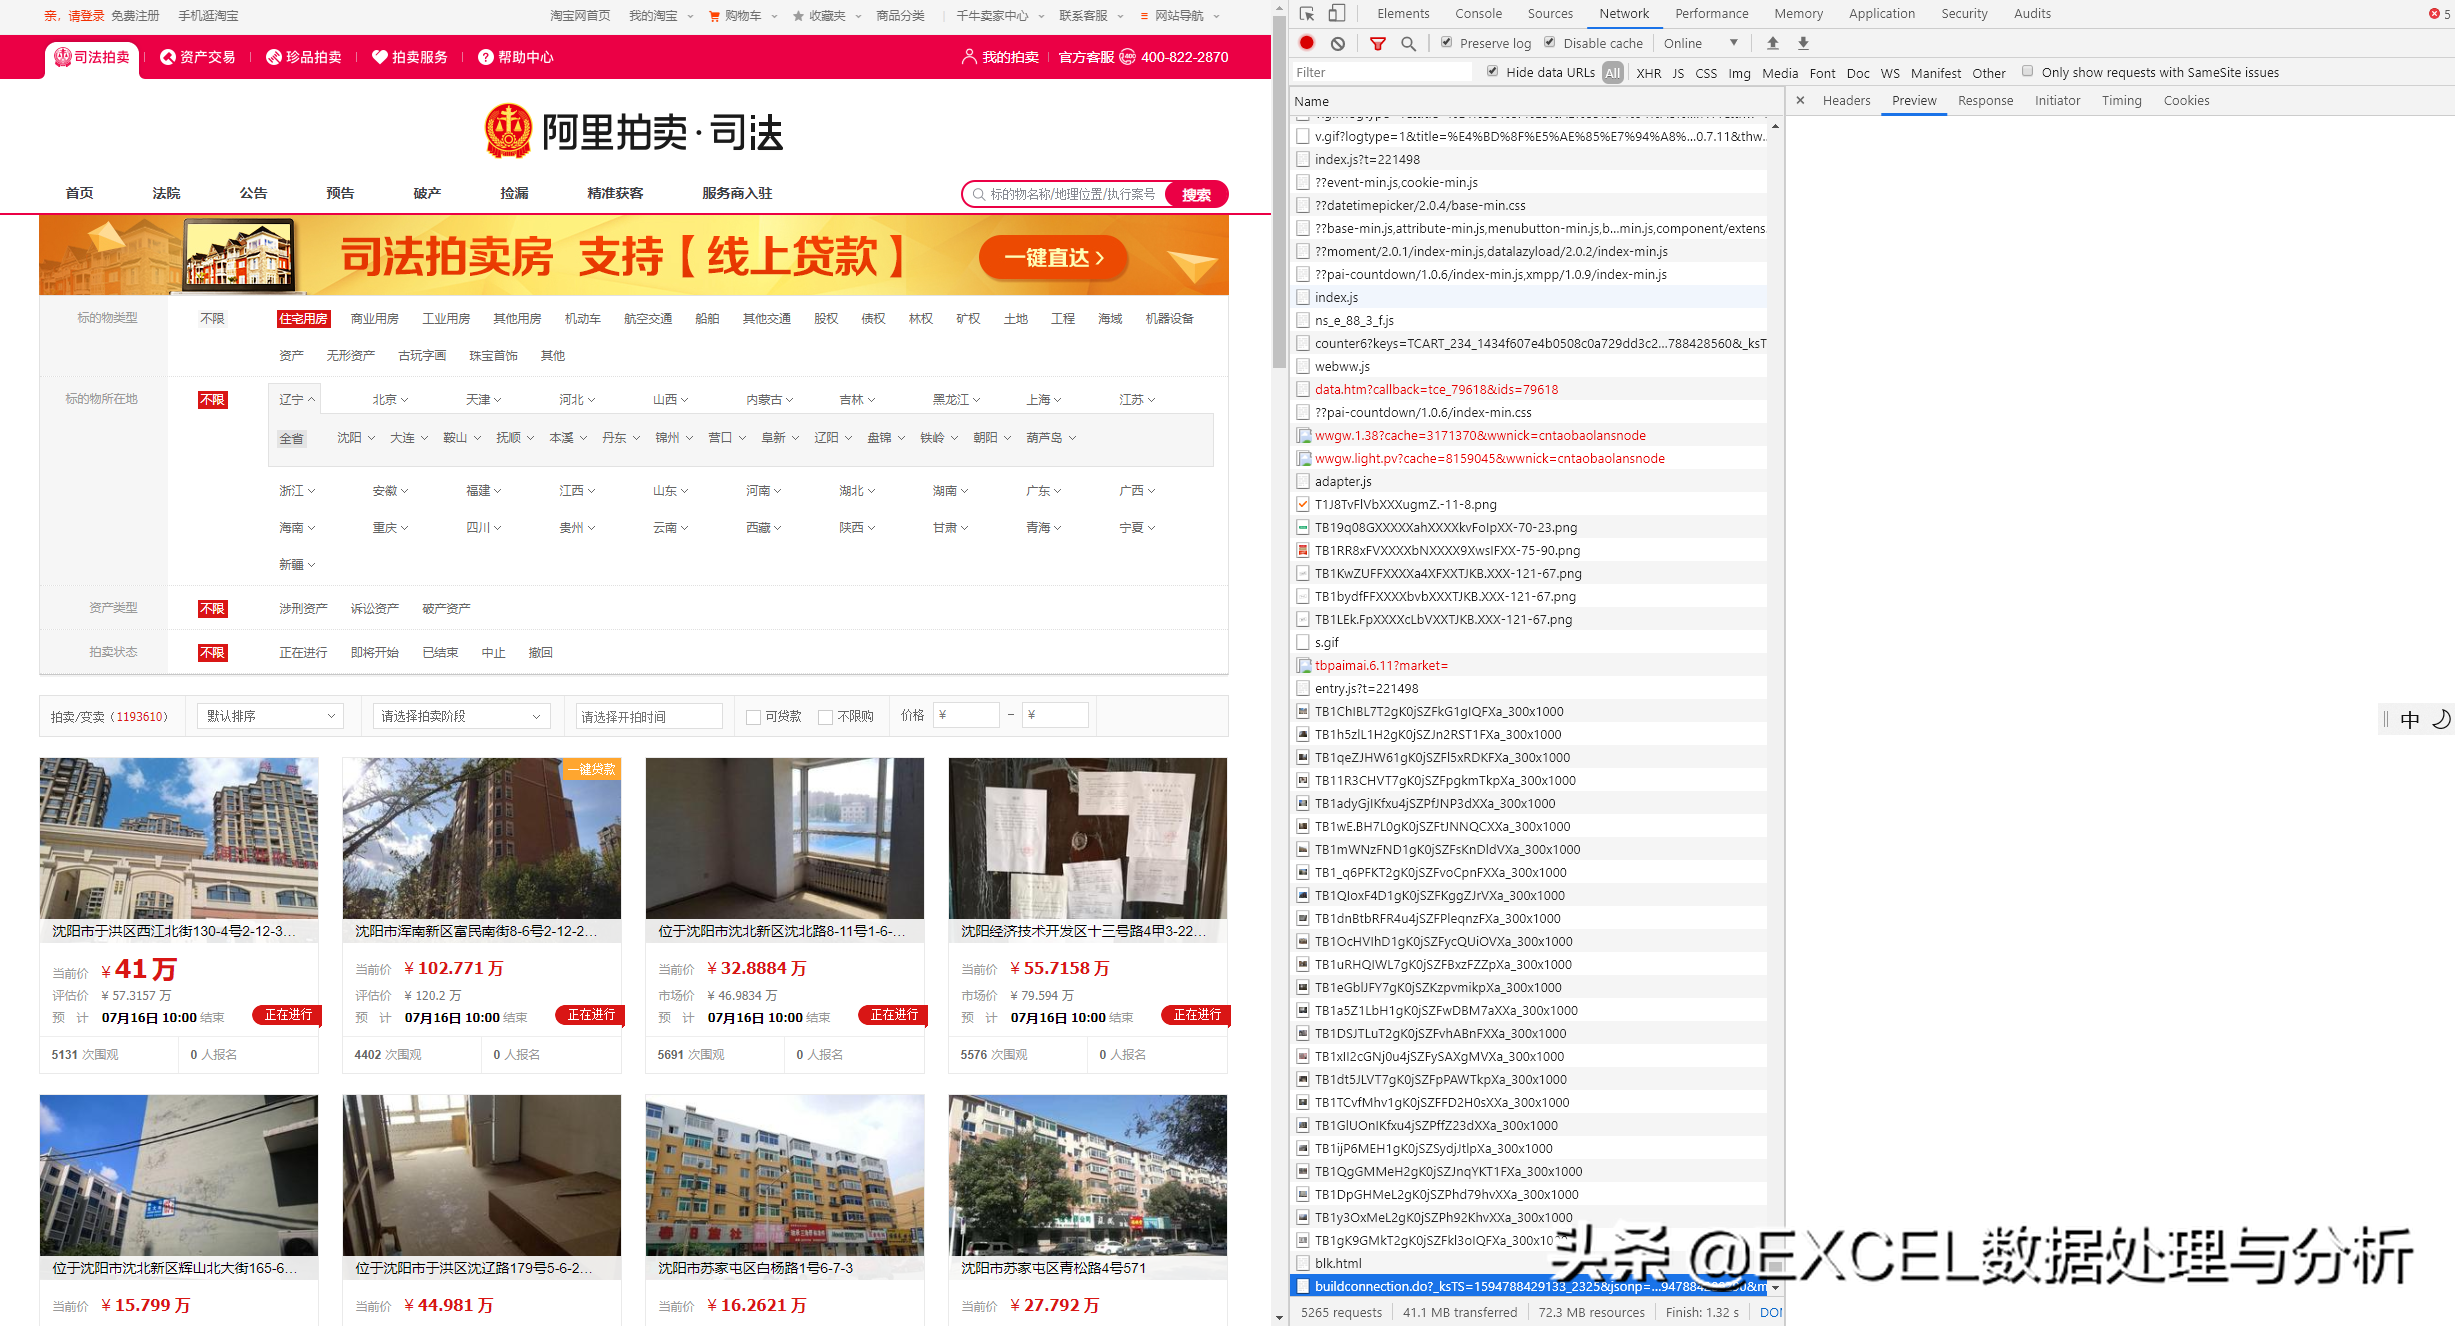The width and height of the screenshot is (2455, 1326).
Task: Open 沈阳市于洪区西江北街 listing thumbnail
Action: coord(179,838)
